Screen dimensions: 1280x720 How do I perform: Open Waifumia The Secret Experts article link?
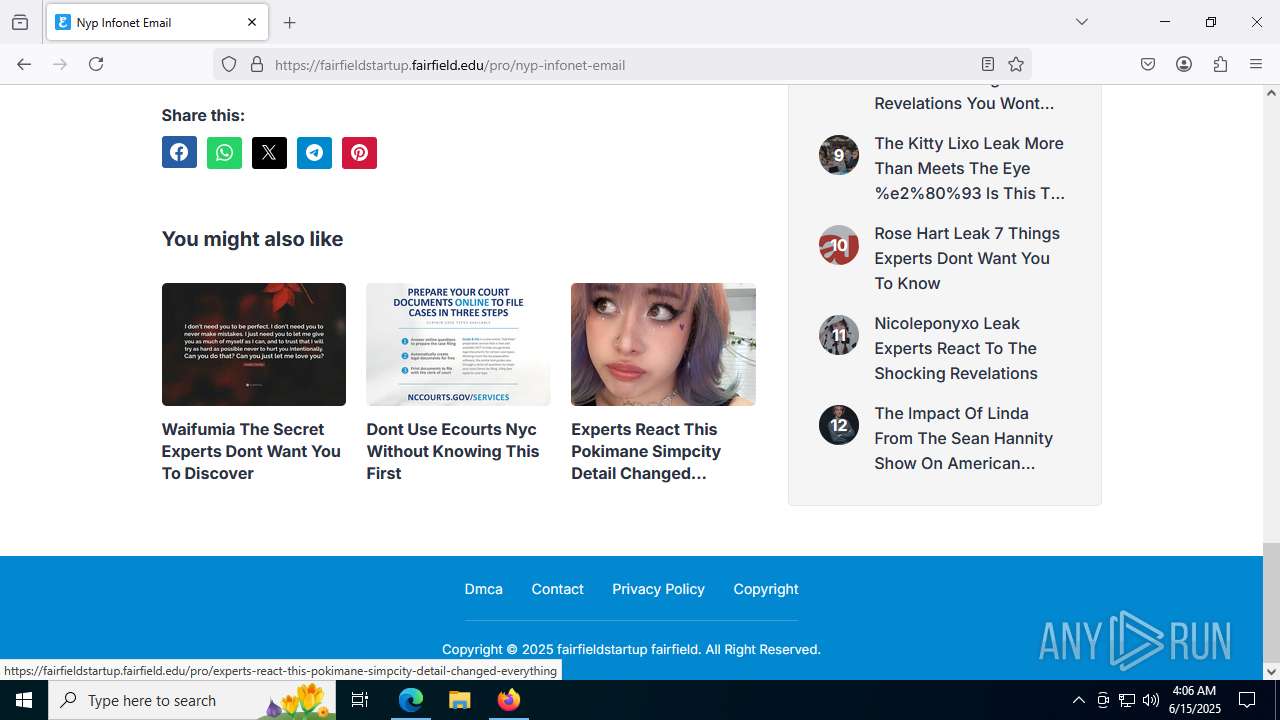click(251, 451)
